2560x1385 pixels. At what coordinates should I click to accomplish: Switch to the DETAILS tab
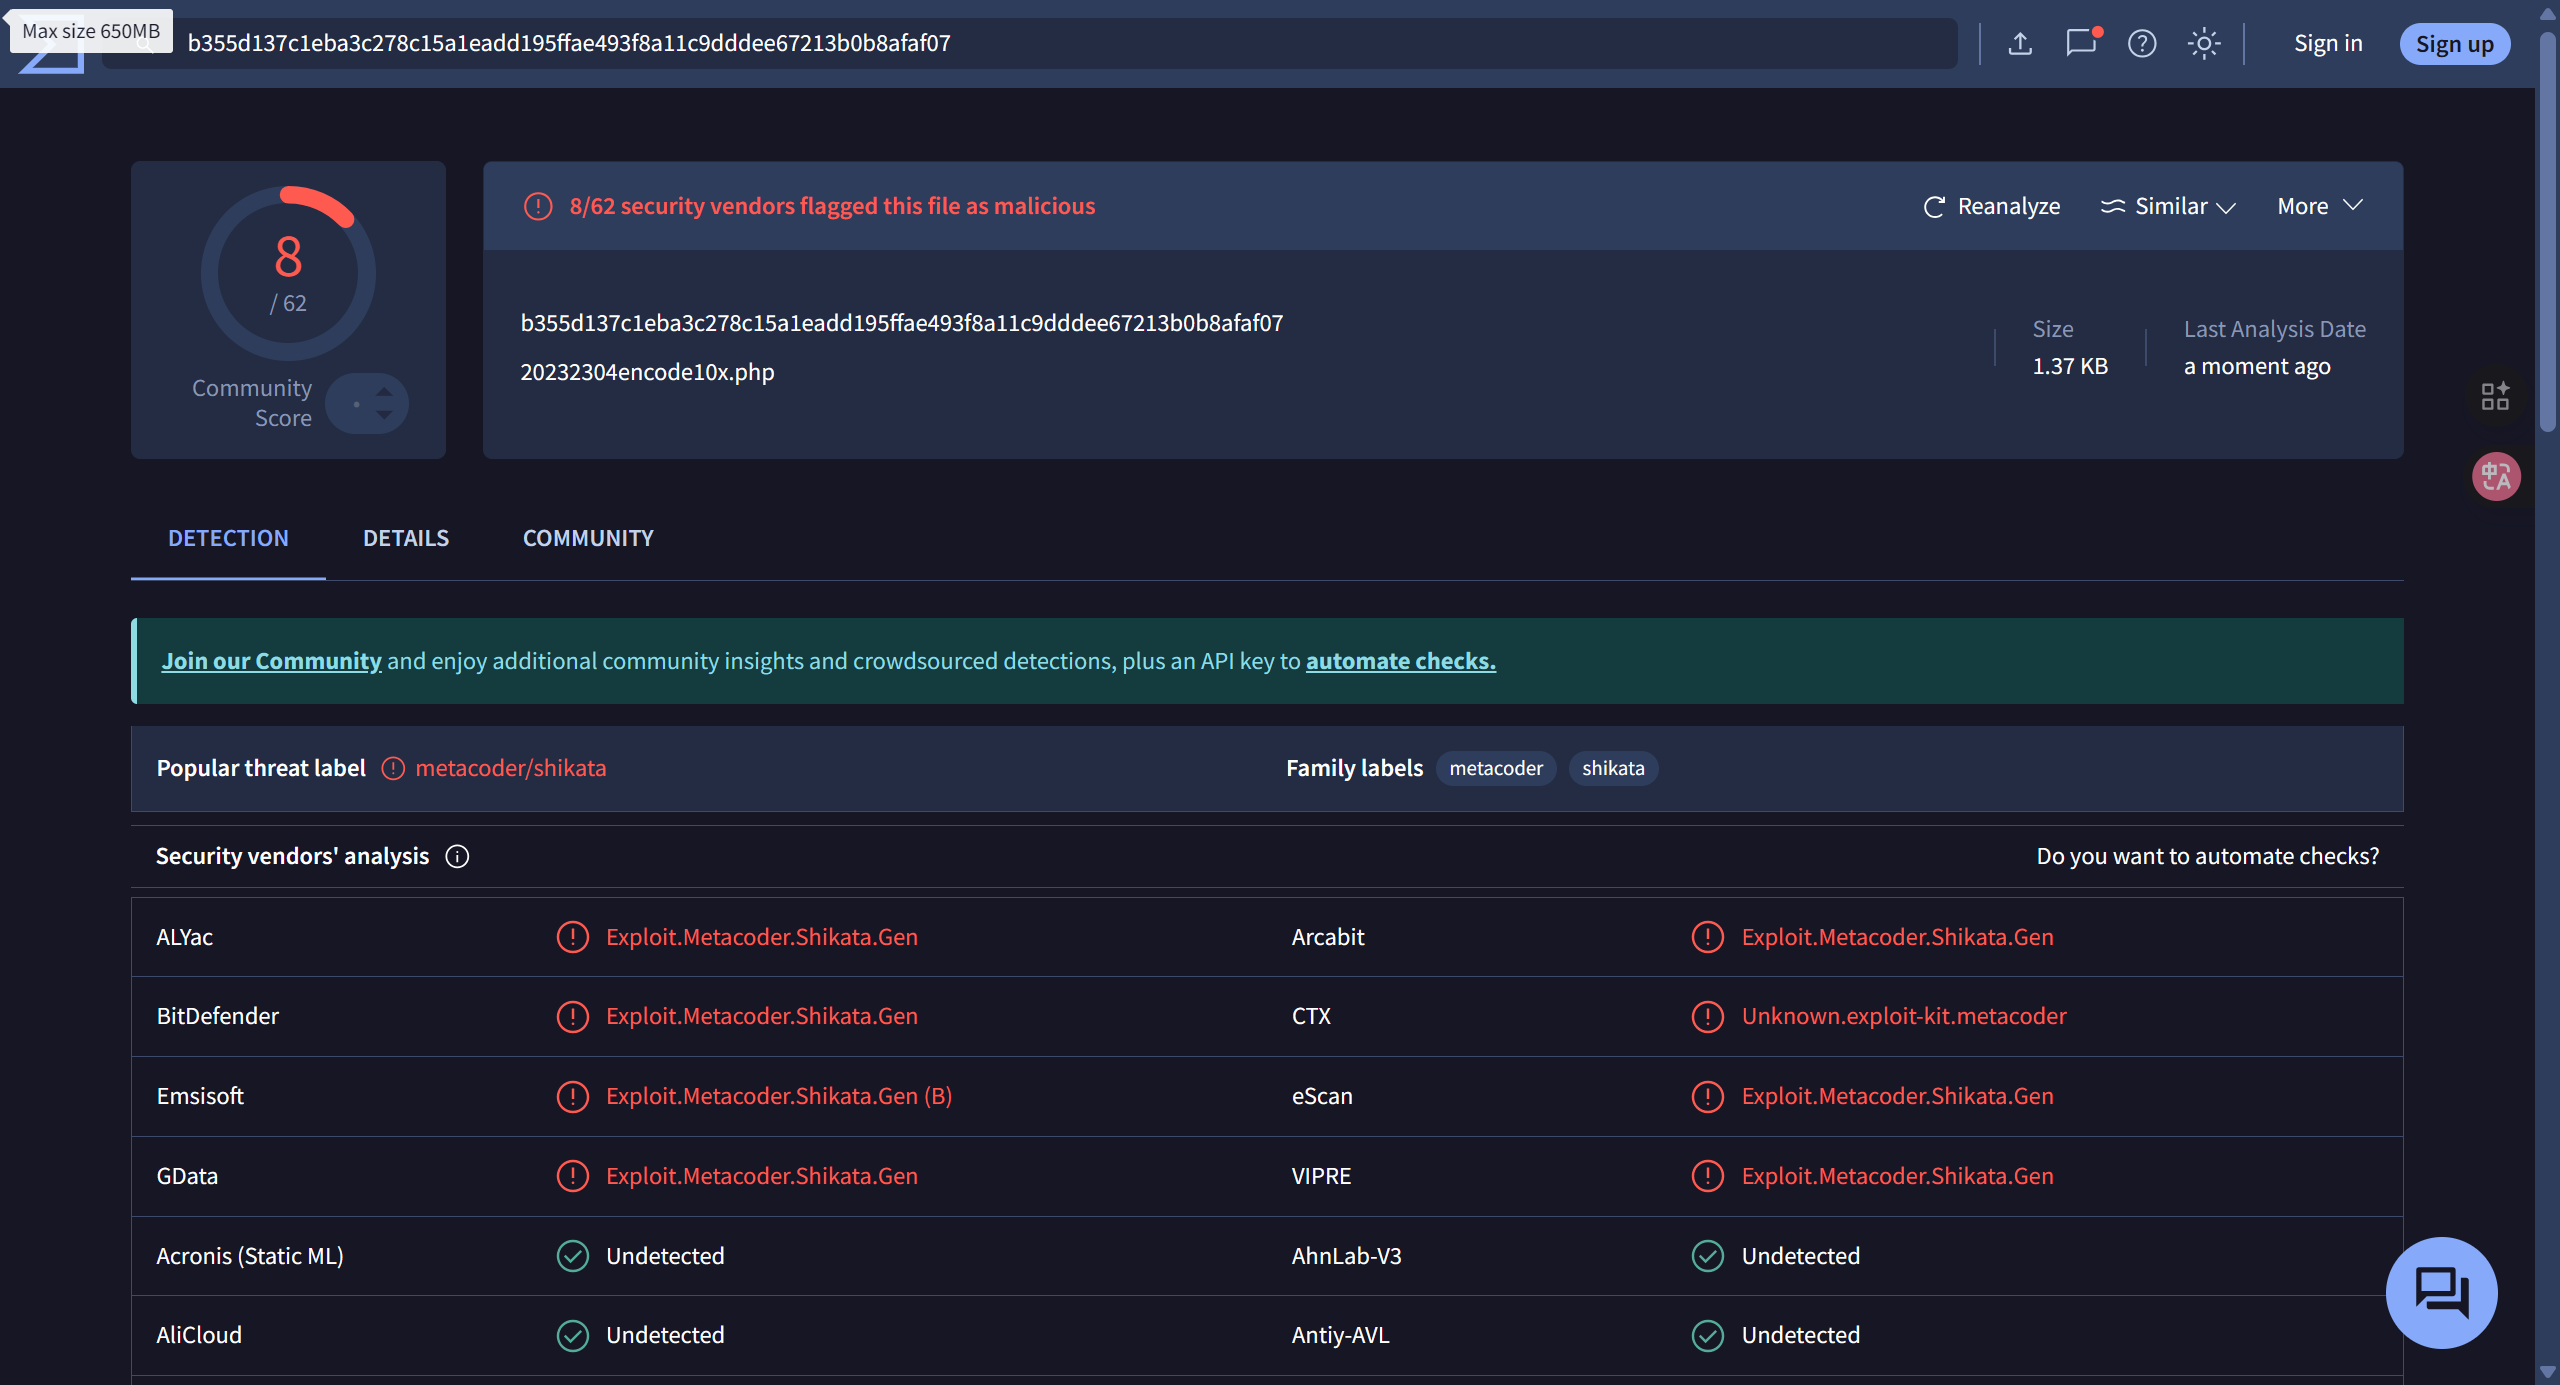coord(406,538)
